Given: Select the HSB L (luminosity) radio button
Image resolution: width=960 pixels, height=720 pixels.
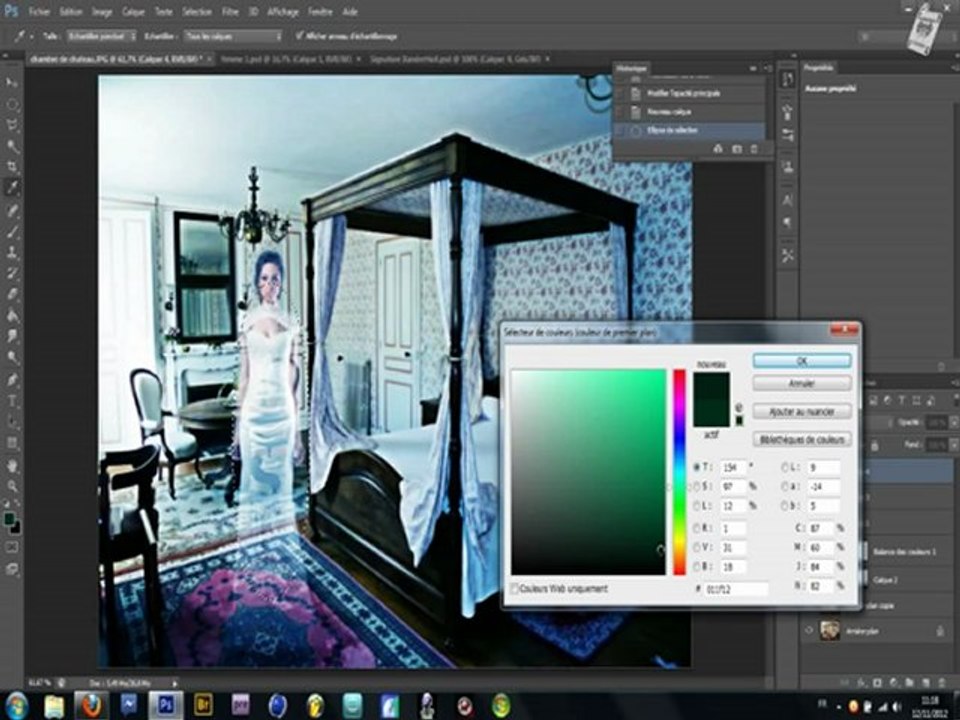Looking at the screenshot, I should coord(697,506).
